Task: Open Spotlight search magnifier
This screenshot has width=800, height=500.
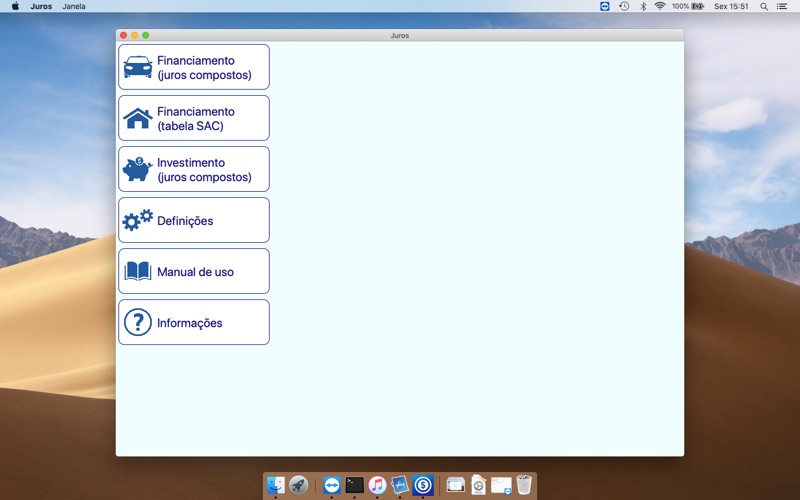Action: click(764, 6)
